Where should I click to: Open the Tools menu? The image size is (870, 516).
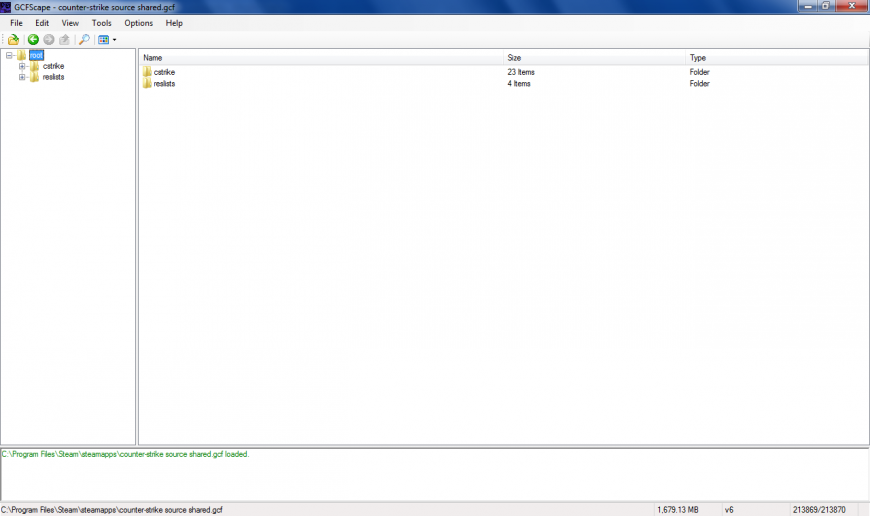(101, 23)
